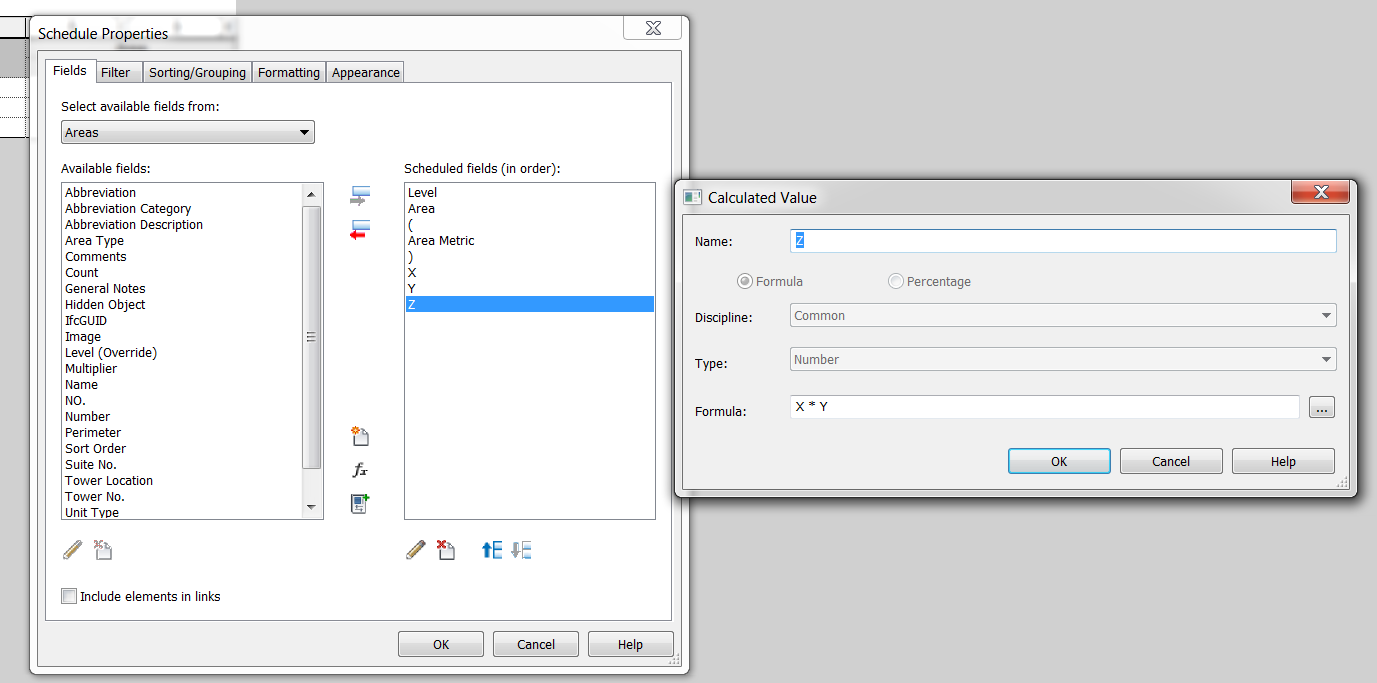Select Area Metric in Scheduled fields
This screenshot has width=1377, height=683.
441,241
